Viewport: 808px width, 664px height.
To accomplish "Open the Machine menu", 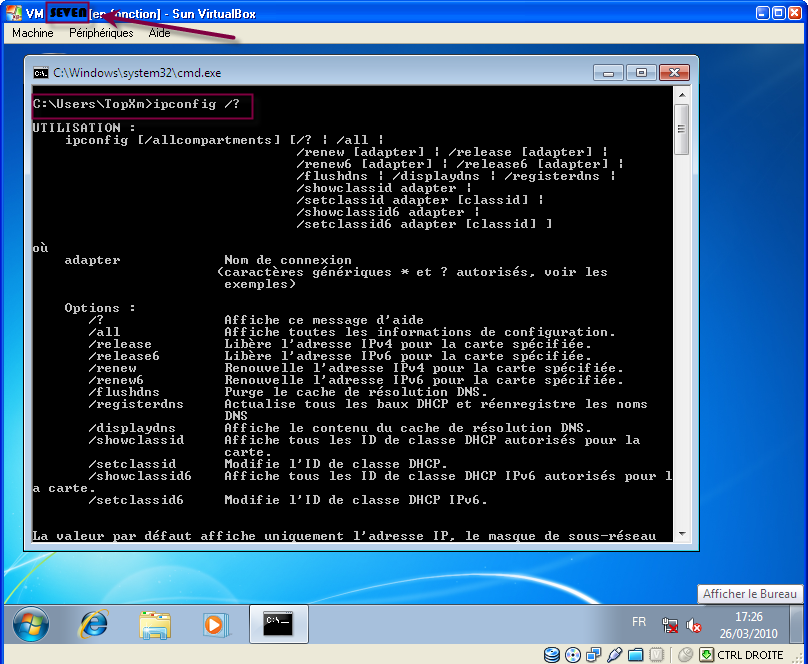I will pos(32,33).
